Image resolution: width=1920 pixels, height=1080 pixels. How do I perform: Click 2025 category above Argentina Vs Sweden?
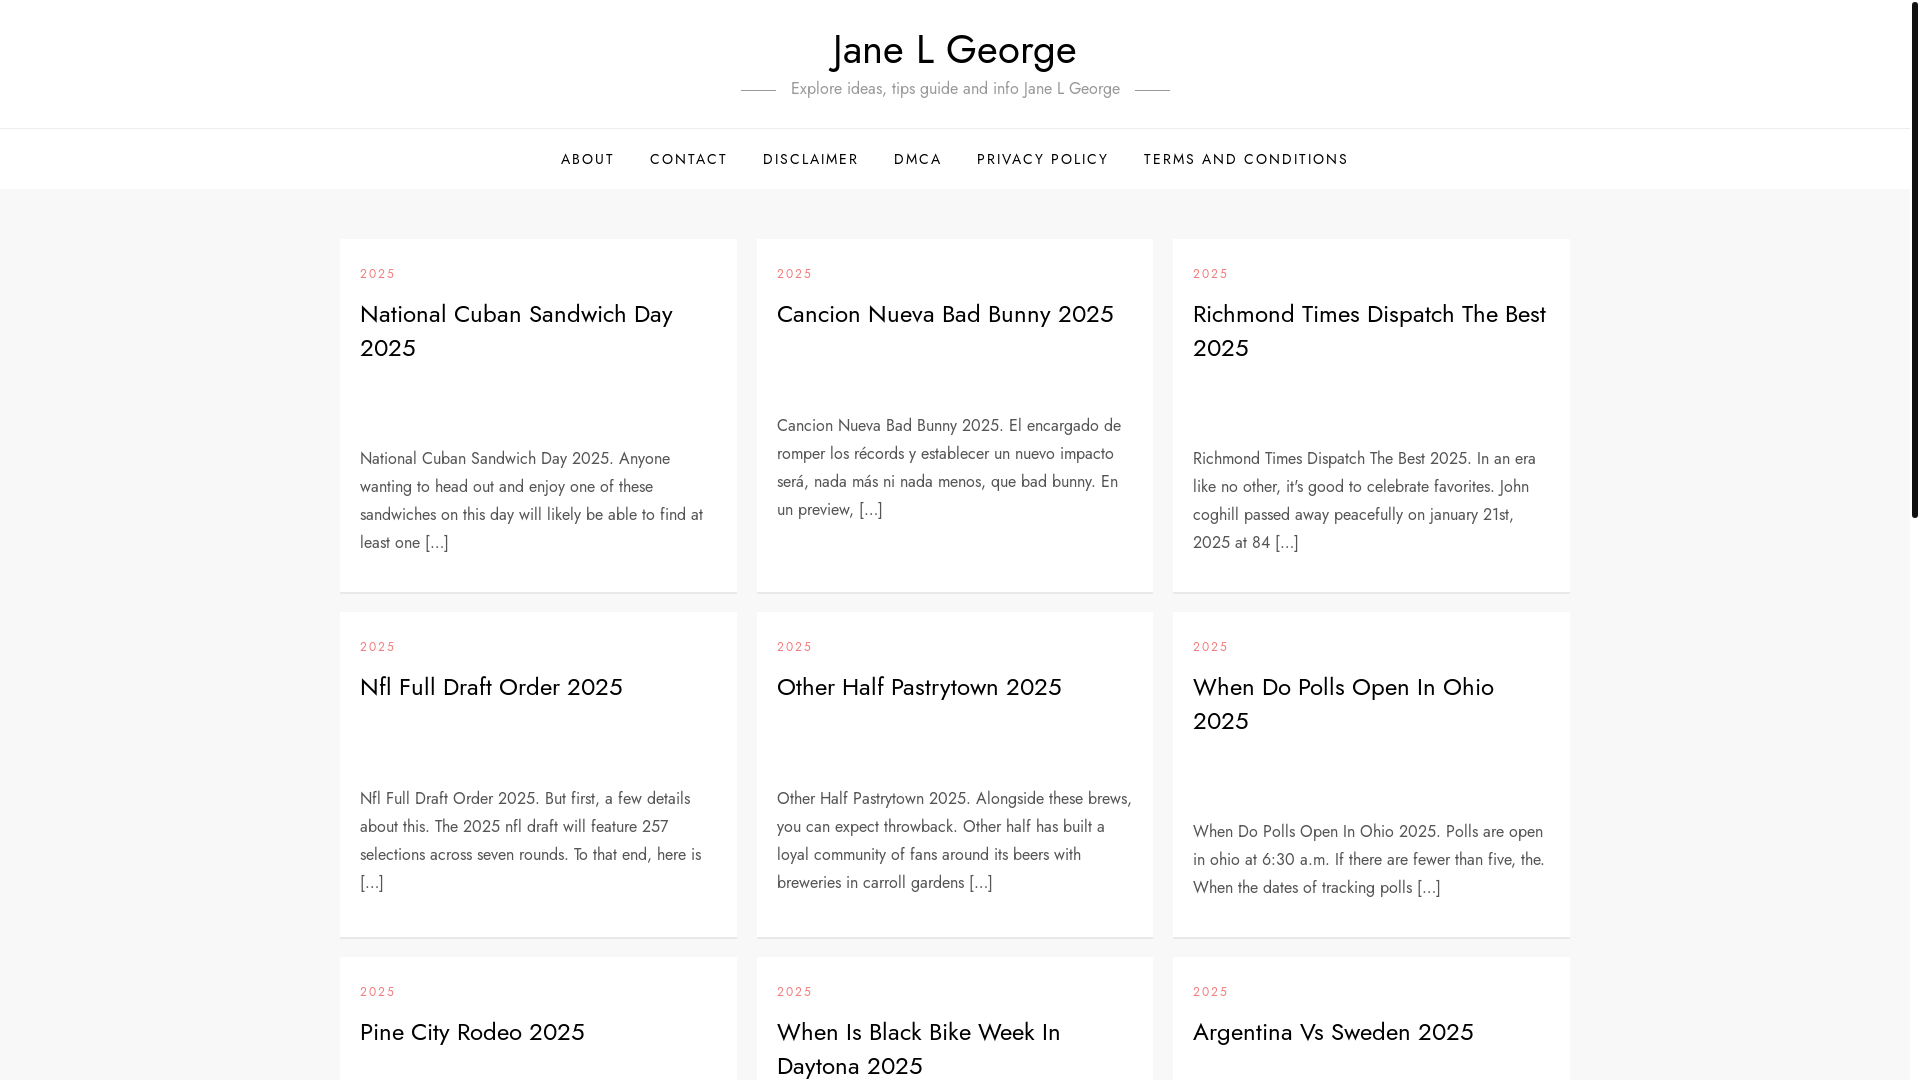(x=1210, y=992)
